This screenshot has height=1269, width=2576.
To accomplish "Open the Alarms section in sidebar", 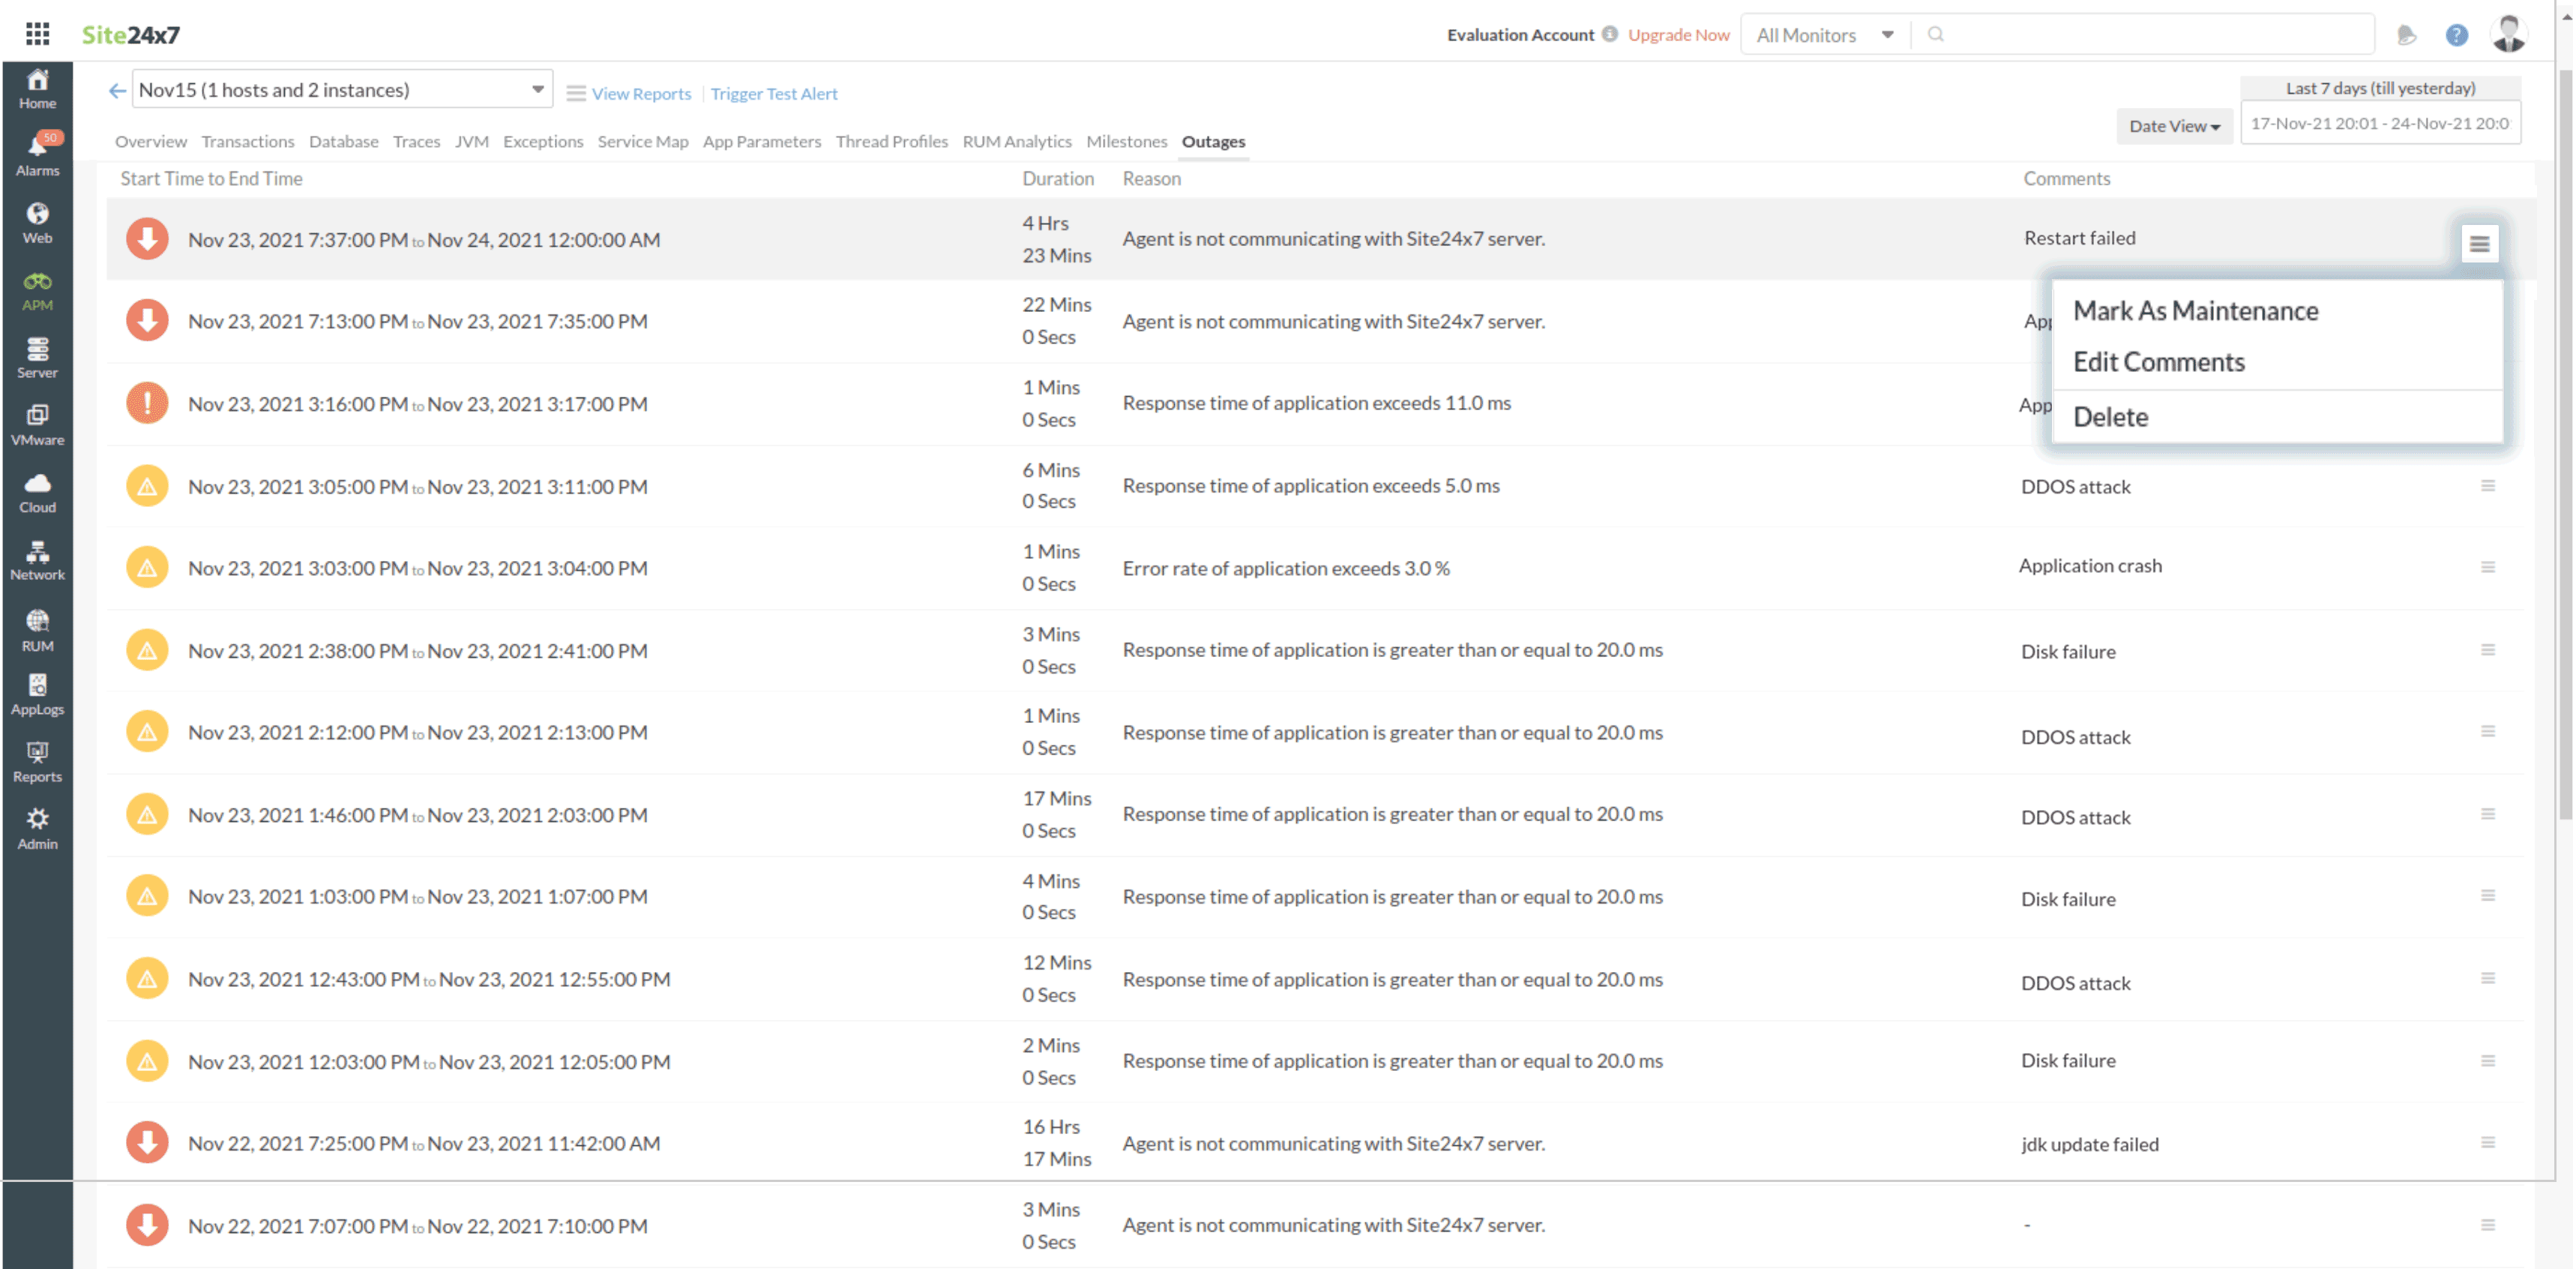I will (x=37, y=154).
